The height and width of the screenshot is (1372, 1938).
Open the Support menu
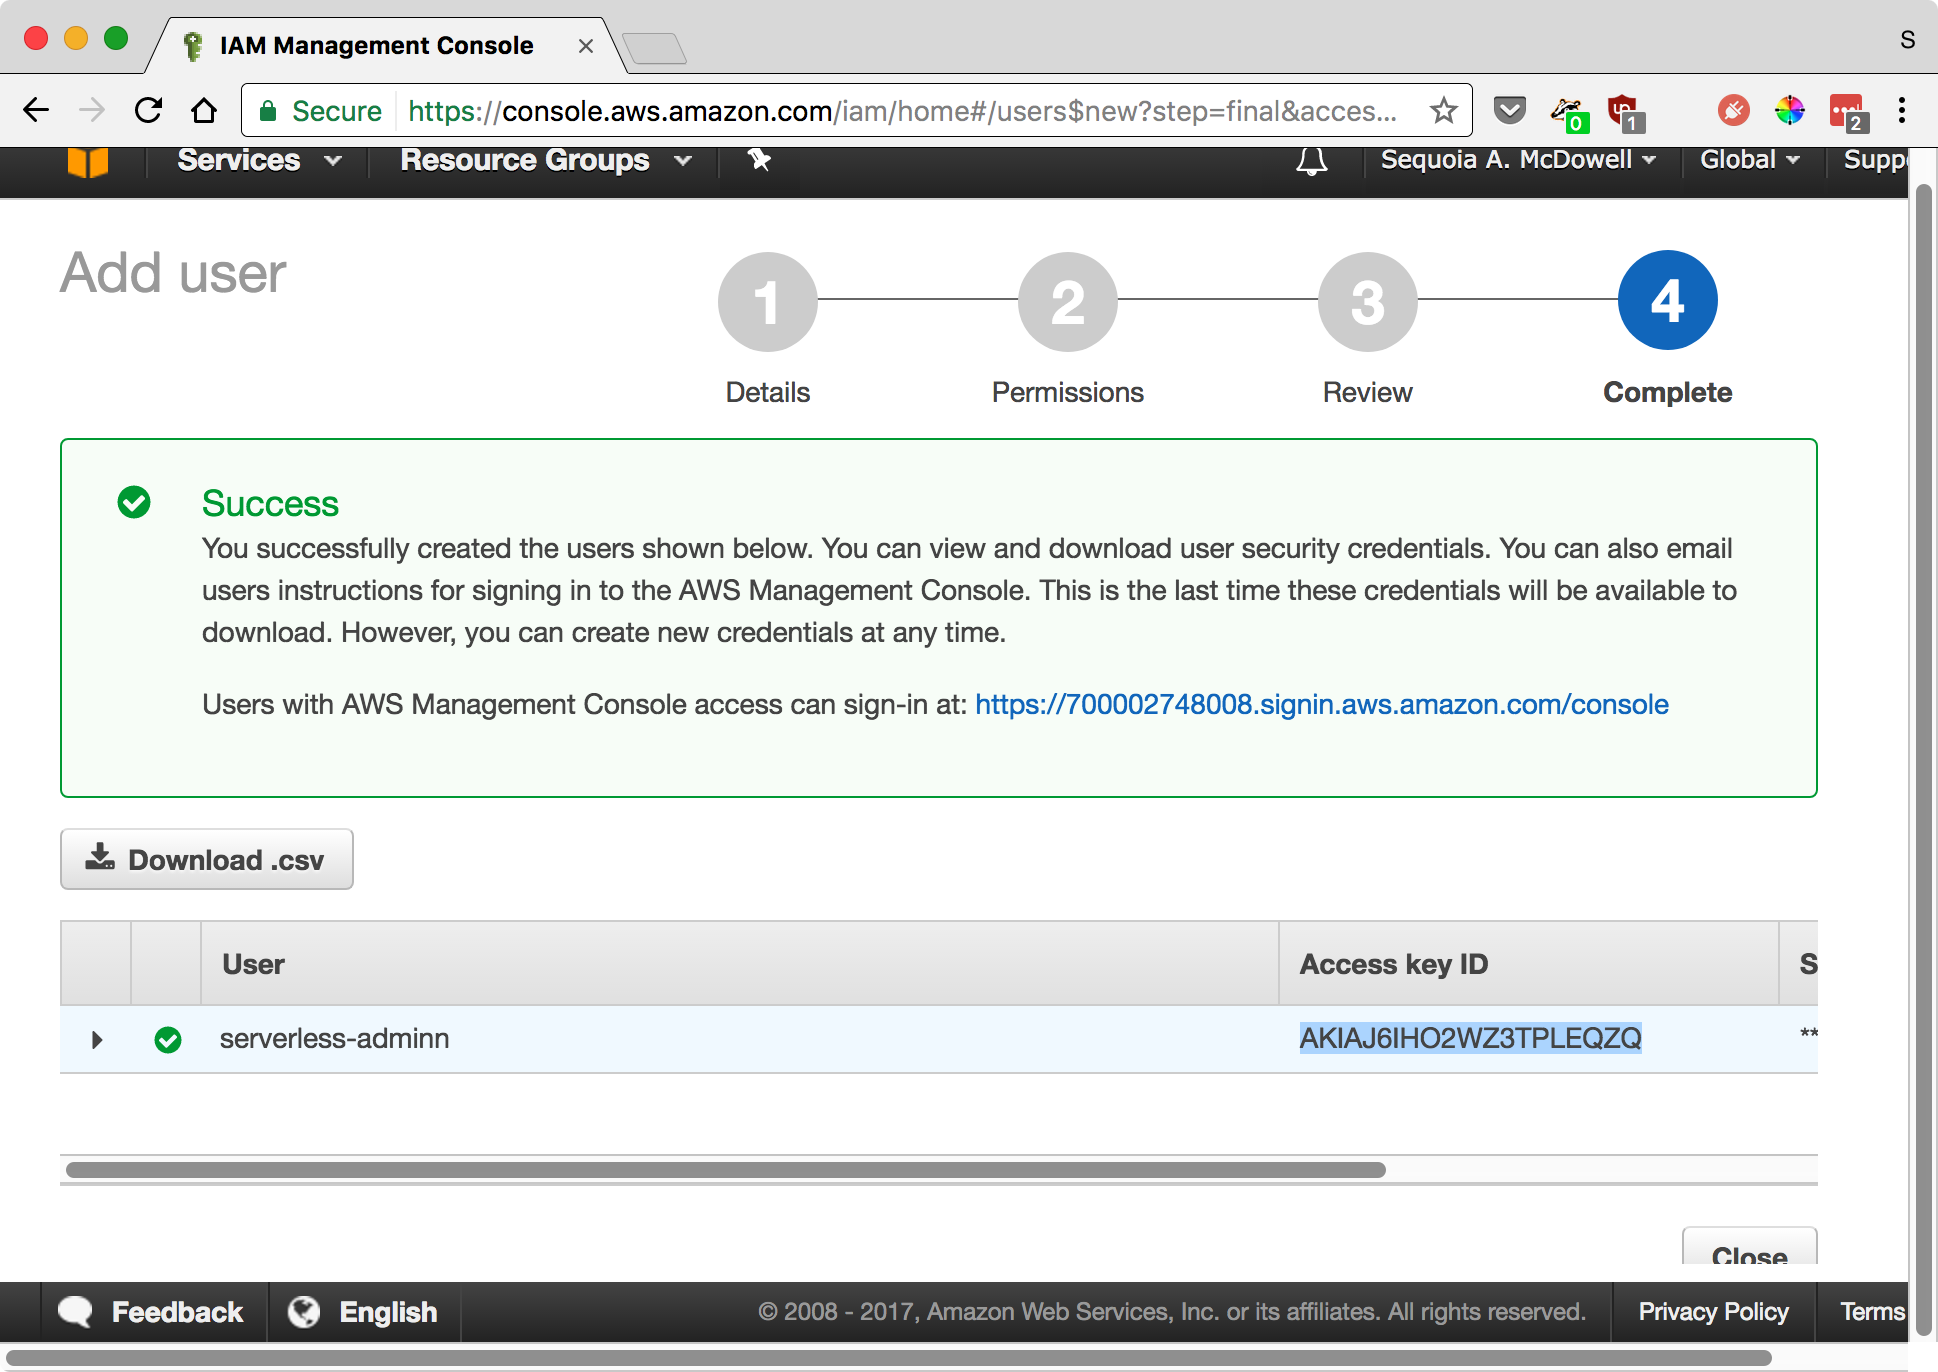tap(1875, 160)
